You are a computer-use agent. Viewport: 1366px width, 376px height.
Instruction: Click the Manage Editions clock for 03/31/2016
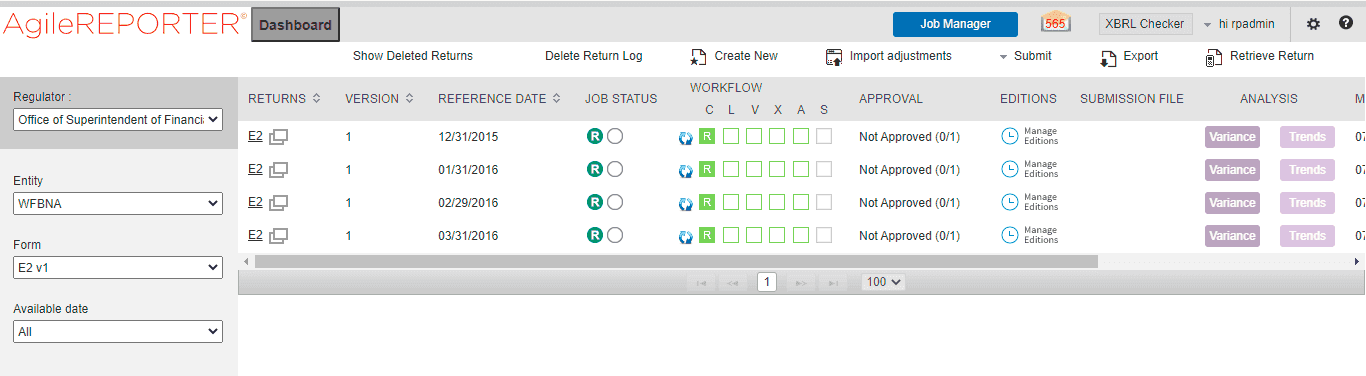pos(1010,236)
